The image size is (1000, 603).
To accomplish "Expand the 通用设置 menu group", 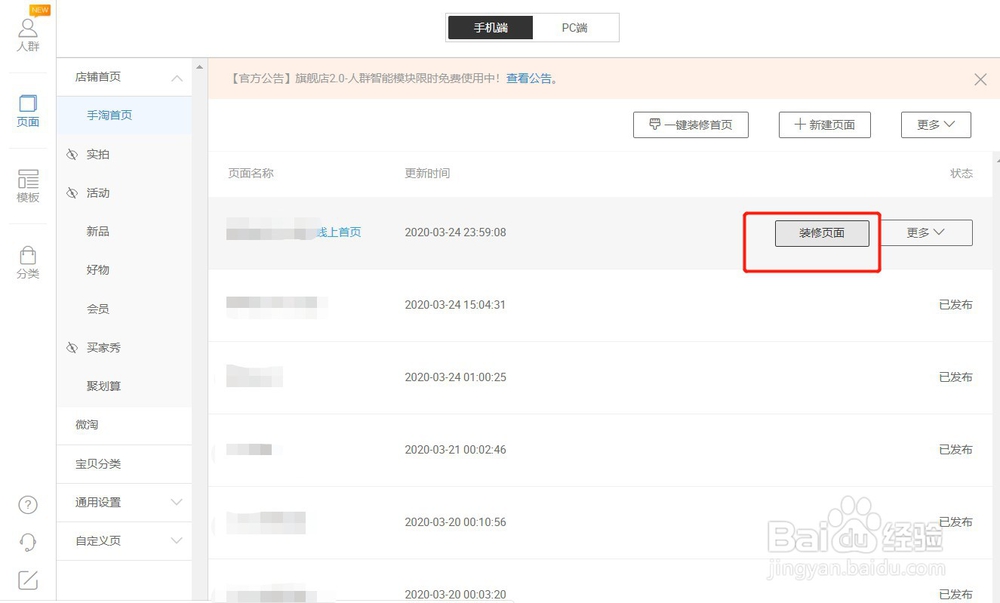I will [177, 502].
